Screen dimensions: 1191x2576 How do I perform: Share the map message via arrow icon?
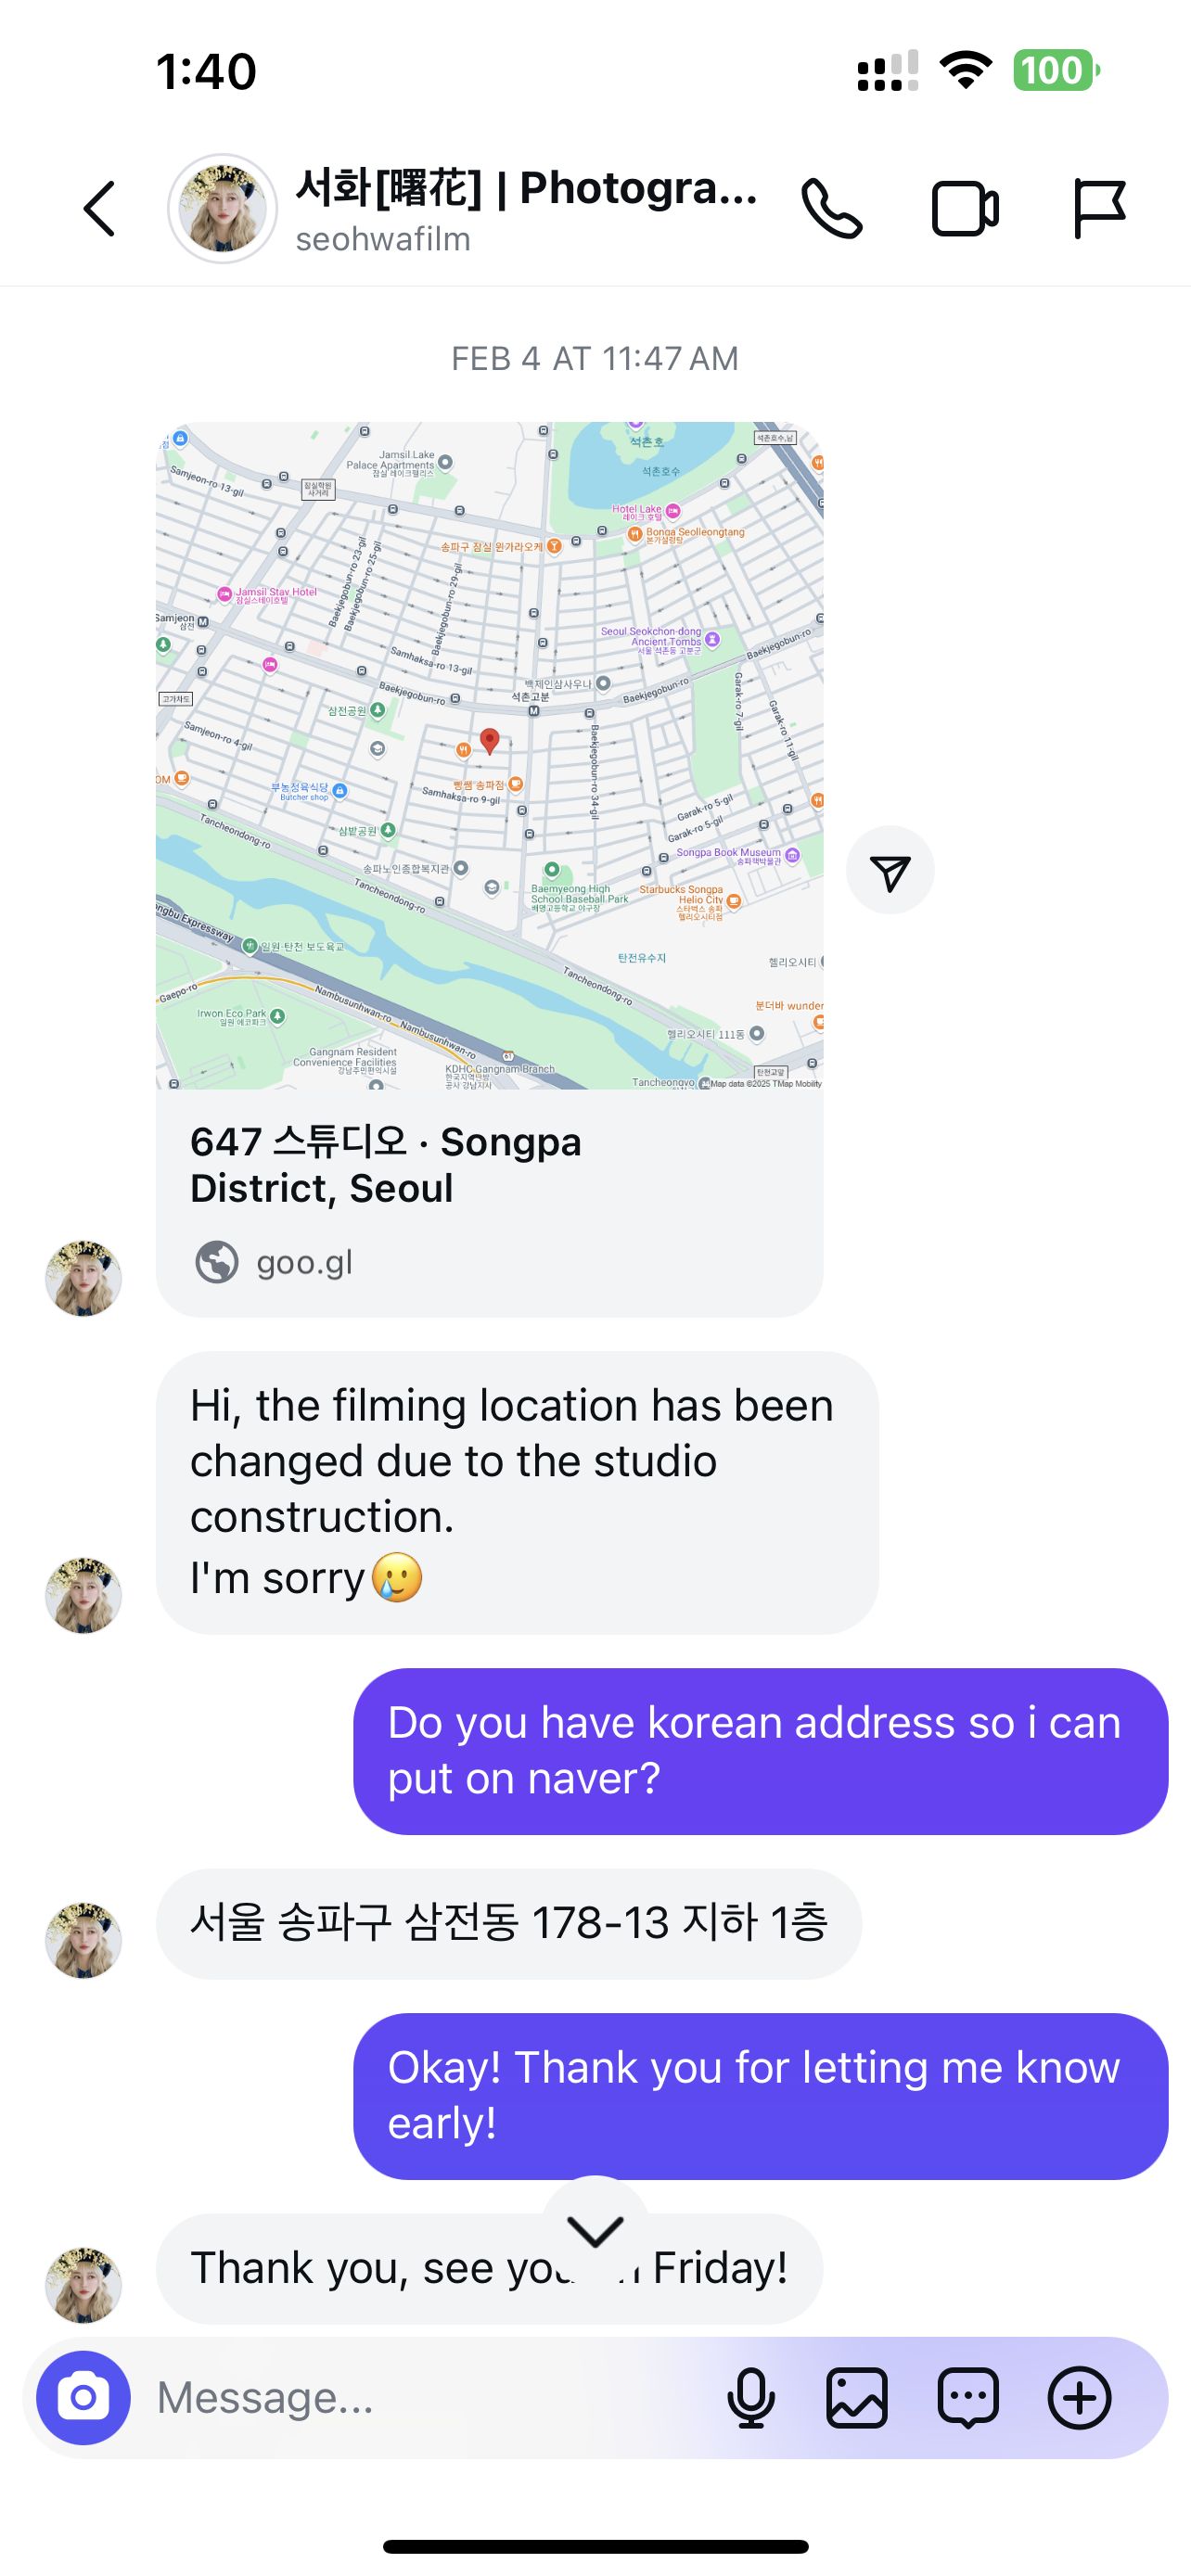pyautogui.click(x=889, y=871)
